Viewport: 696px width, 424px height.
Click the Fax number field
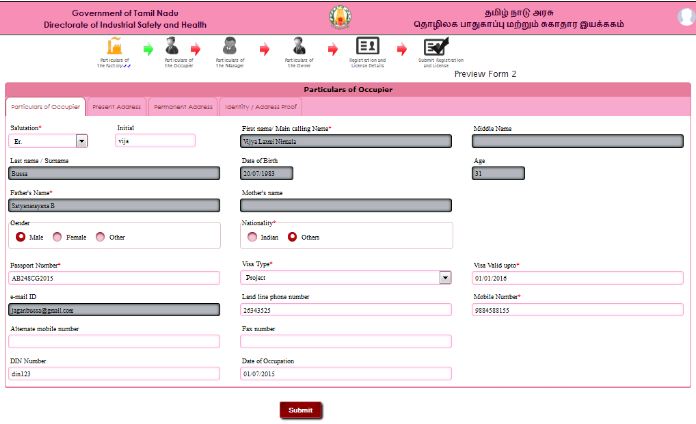coord(346,341)
